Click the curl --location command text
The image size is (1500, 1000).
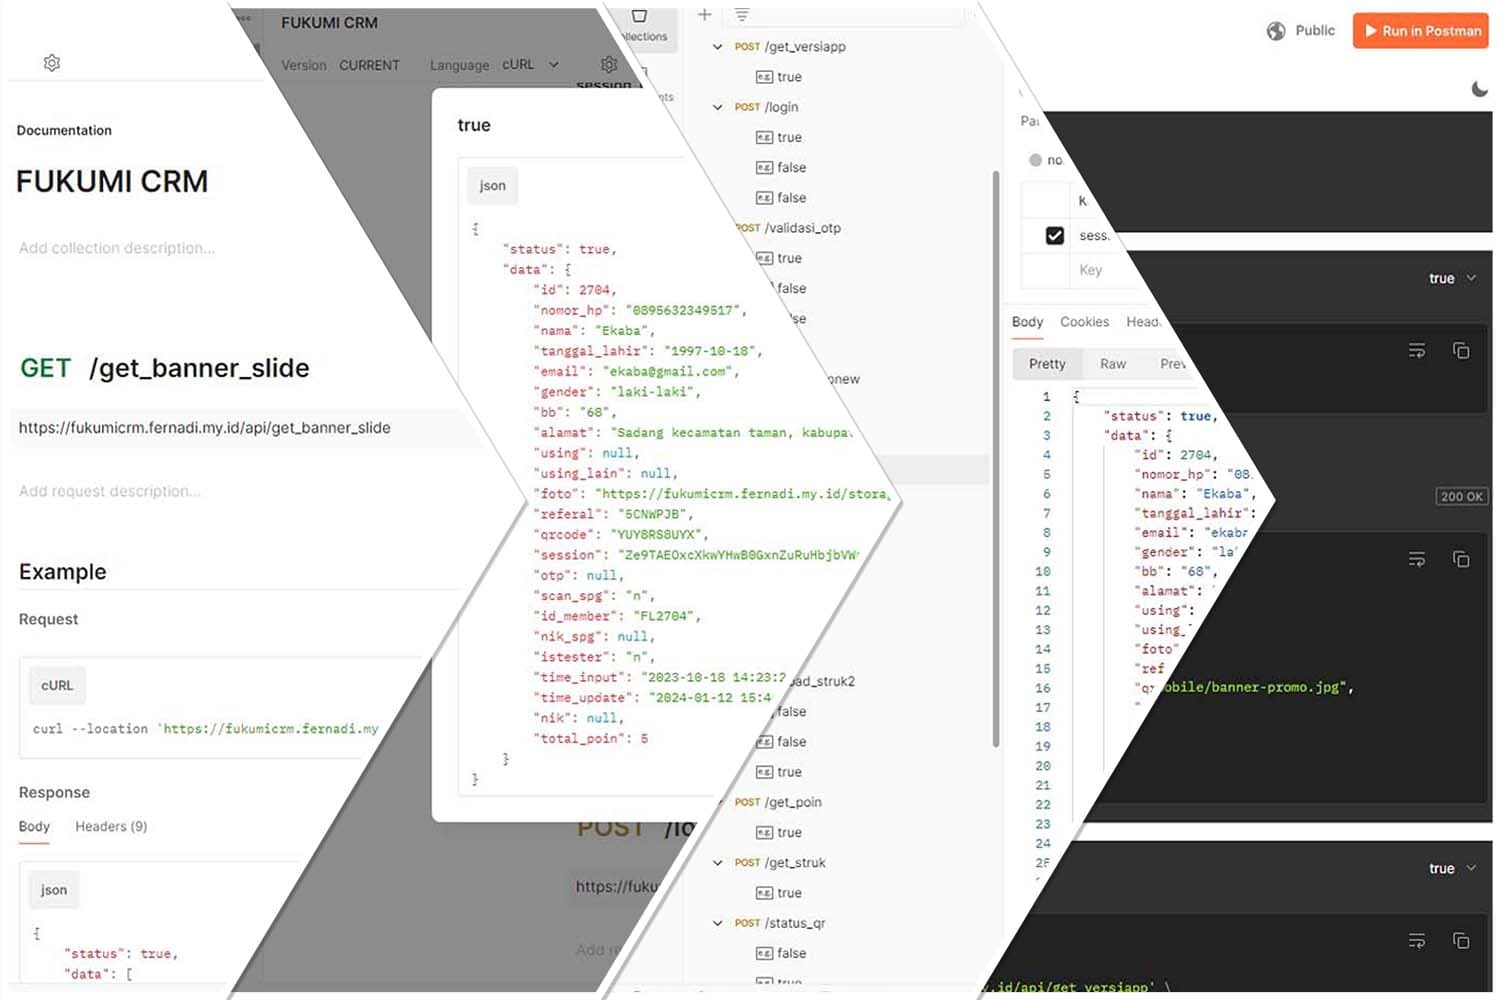(x=206, y=729)
